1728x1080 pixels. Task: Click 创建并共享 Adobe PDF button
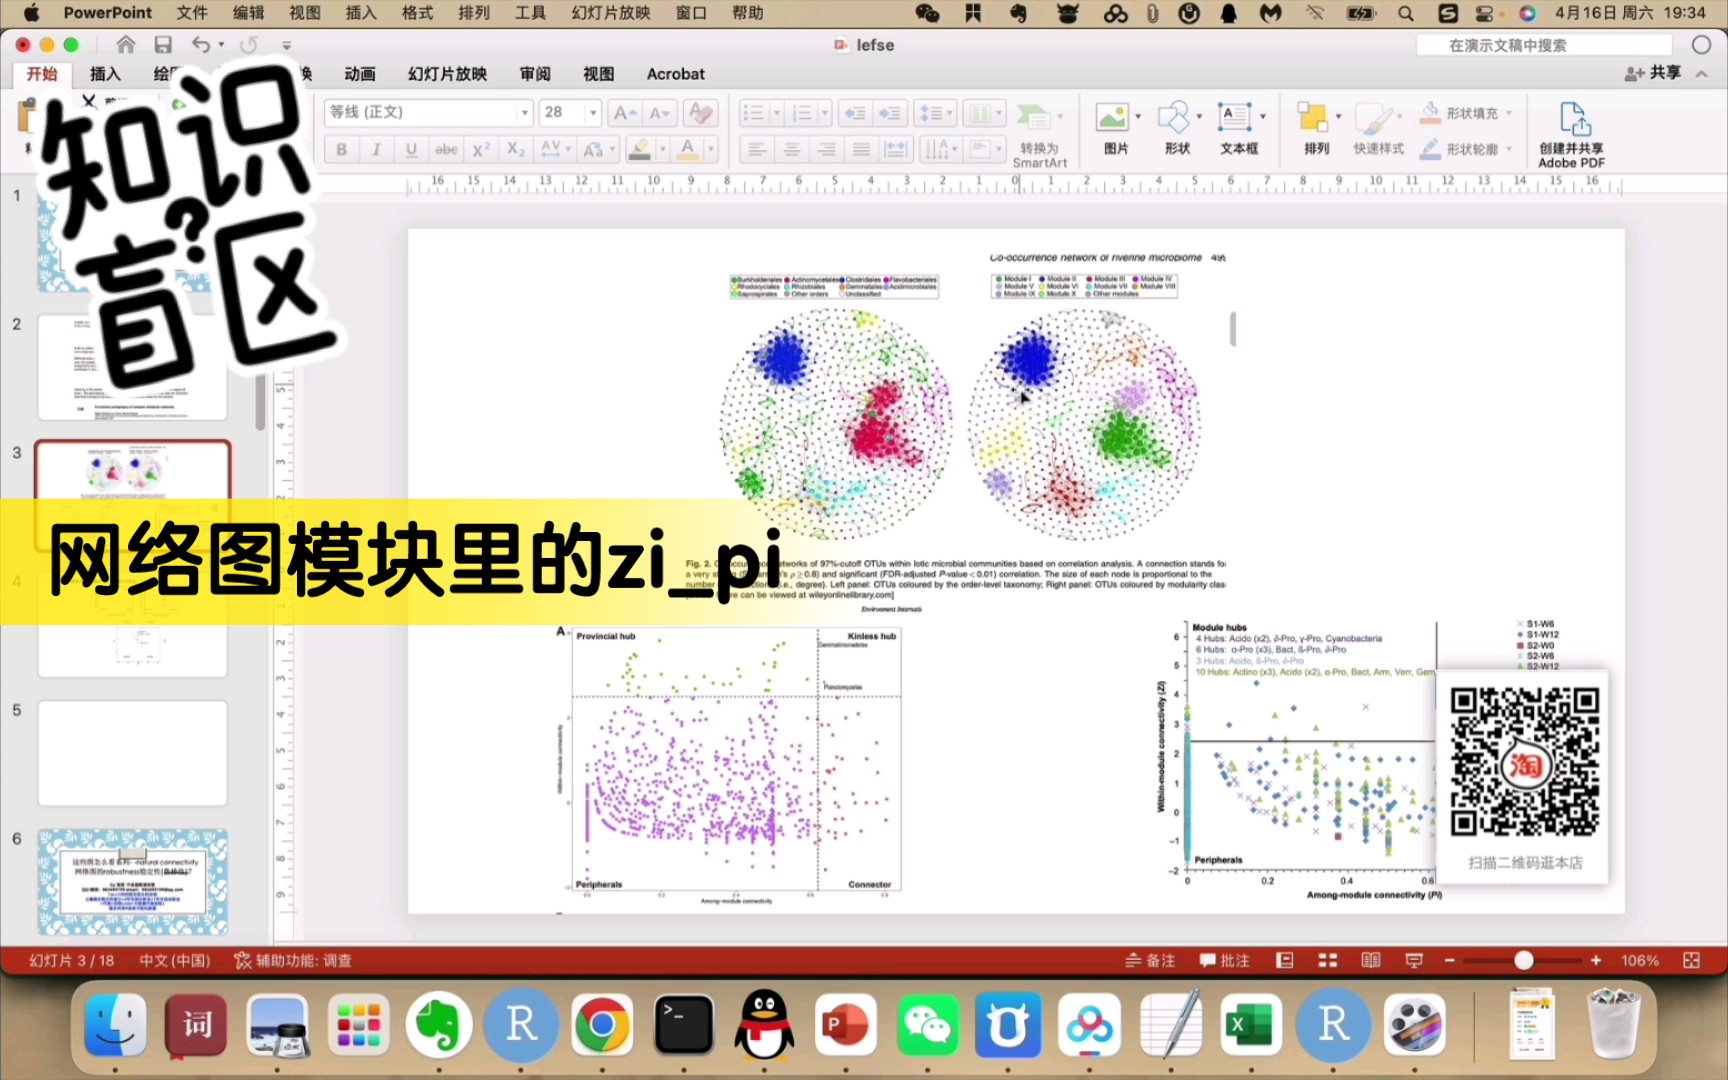pyautogui.click(x=1571, y=134)
